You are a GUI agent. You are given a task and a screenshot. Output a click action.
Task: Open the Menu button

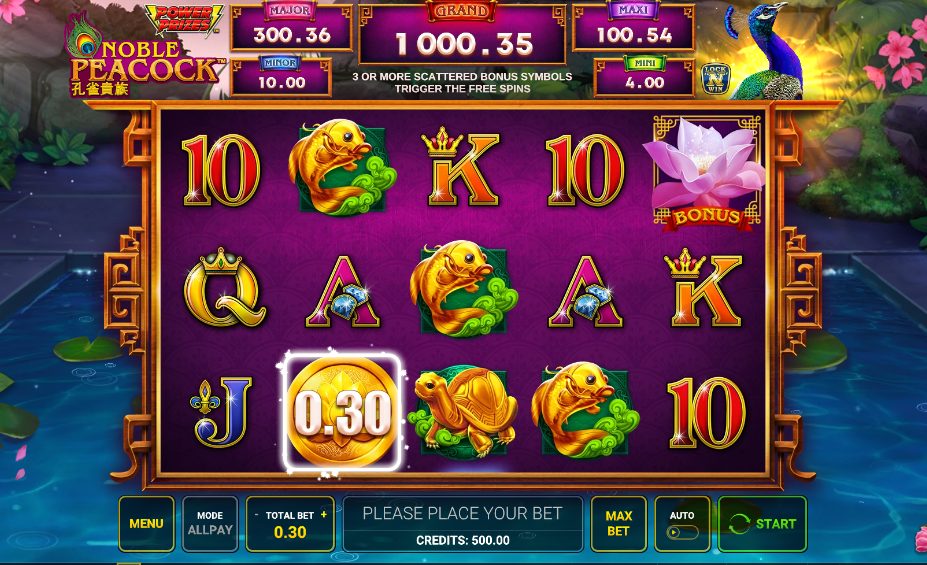coord(147,524)
